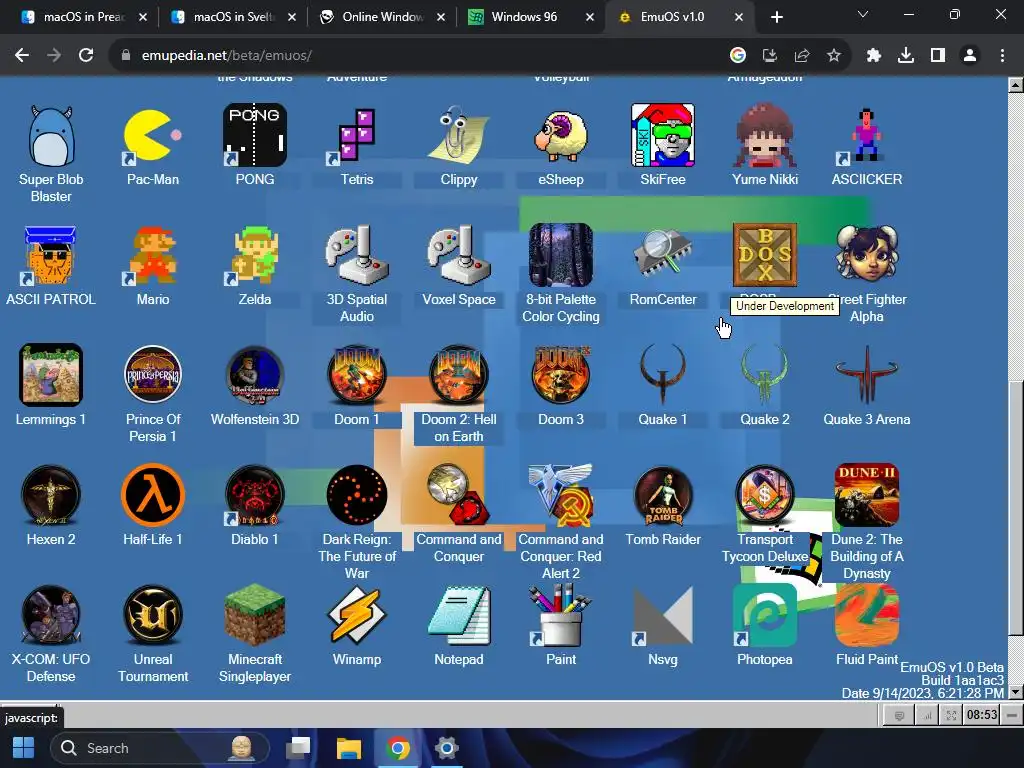Launch Street Fighter Alpha icon
This screenshot has width=1024, height=768.
[867, 255]
